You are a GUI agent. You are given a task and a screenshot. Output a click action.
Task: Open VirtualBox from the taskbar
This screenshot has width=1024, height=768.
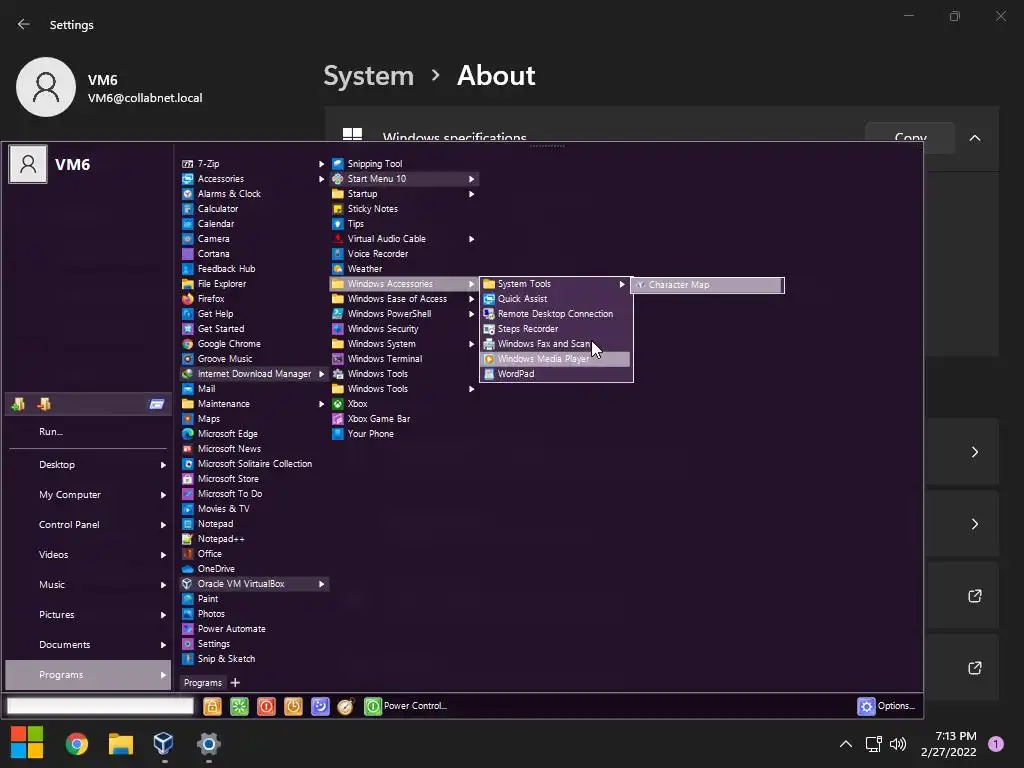tap(163, 743)
